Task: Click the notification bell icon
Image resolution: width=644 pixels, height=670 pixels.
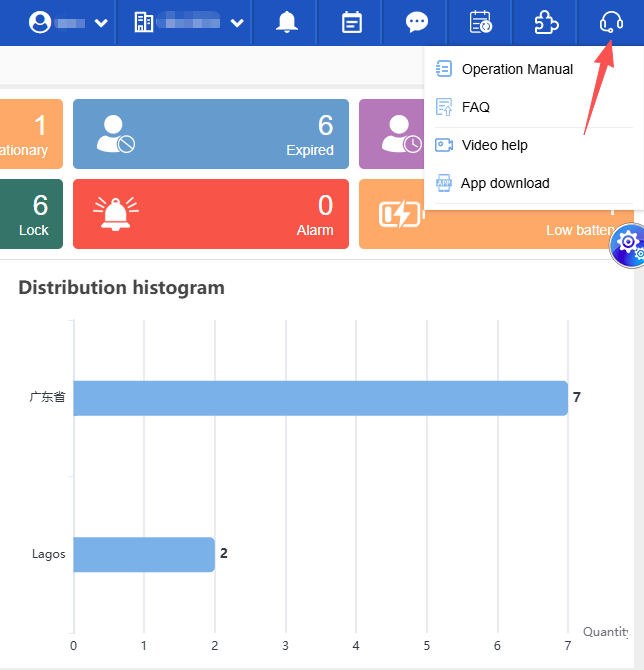Action: point(287,22)
